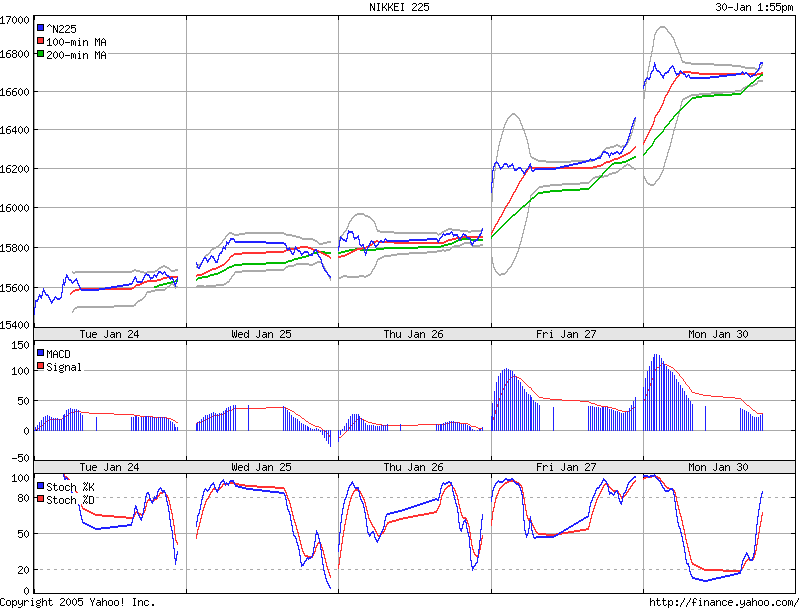800x608 pixels.
Task: Click the green 200-min MA legend swatch
Action: (x=41, y=54)
